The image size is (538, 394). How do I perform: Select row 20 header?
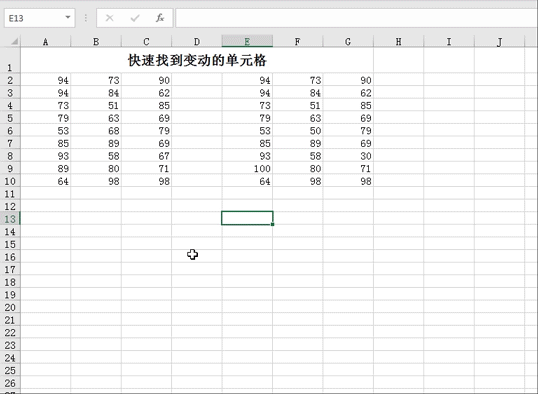coord(10,307)
